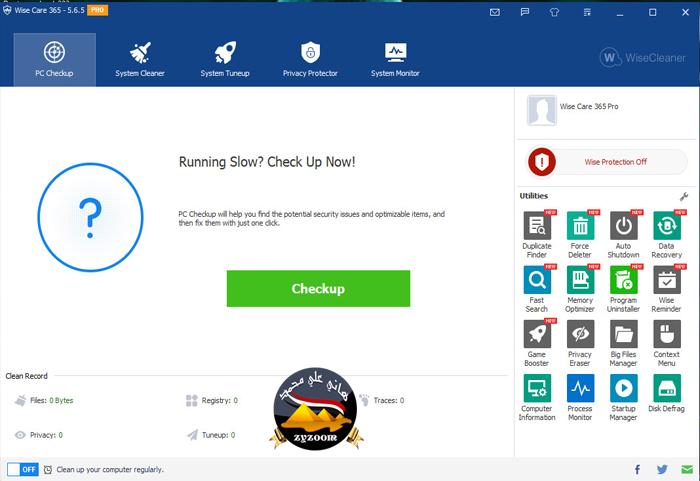Enable Wise Protection toggle
The height and width of the screenshot is (481, 700).
(608, 162)
